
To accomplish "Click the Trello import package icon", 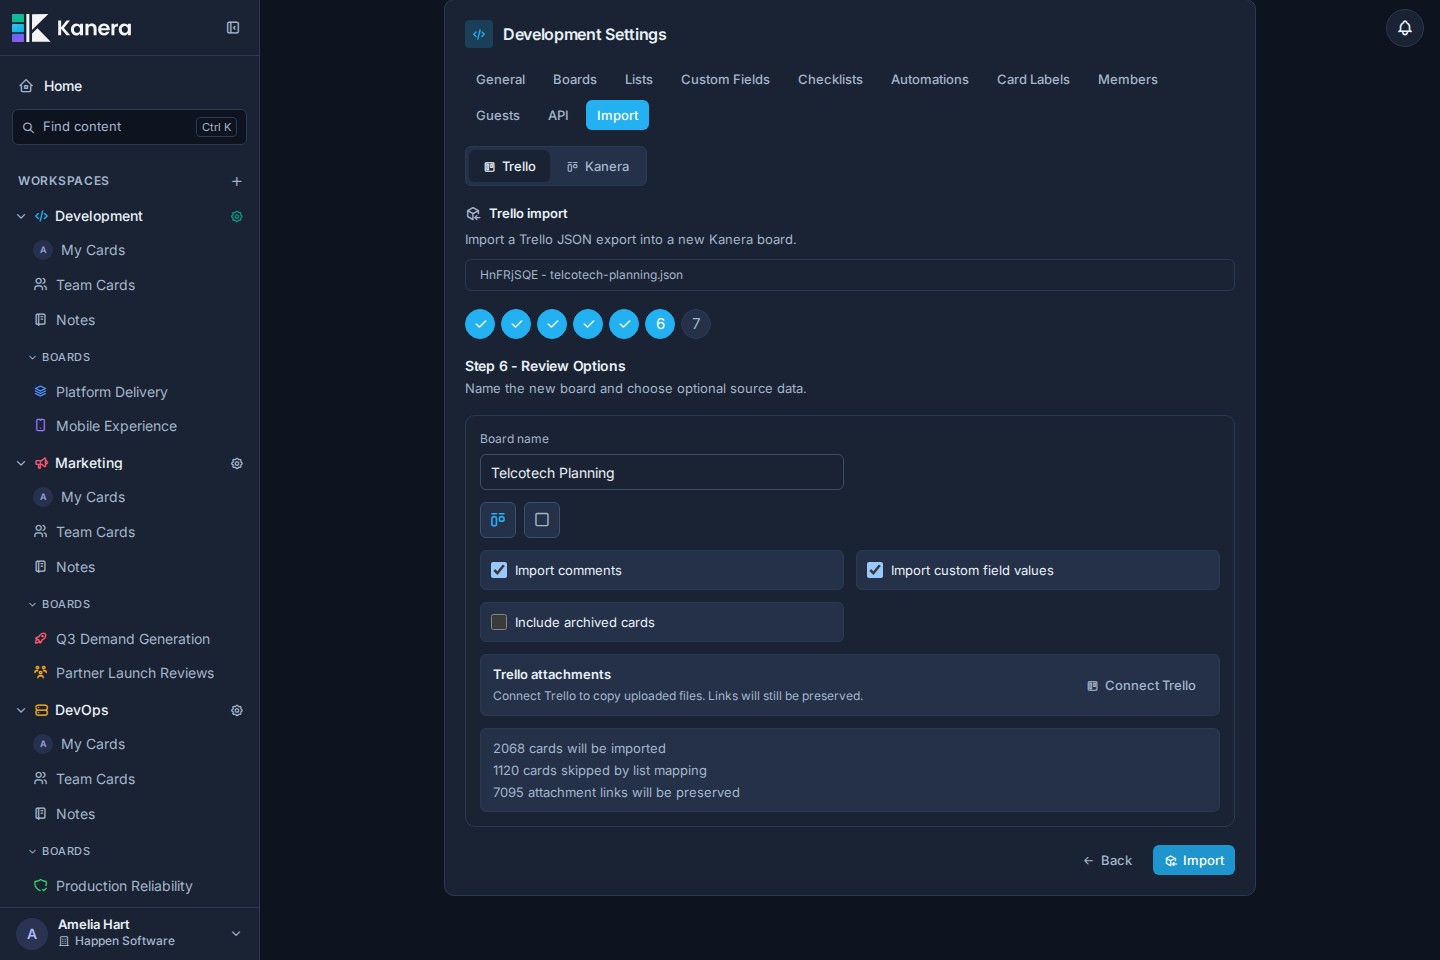I will coord(474,214).
